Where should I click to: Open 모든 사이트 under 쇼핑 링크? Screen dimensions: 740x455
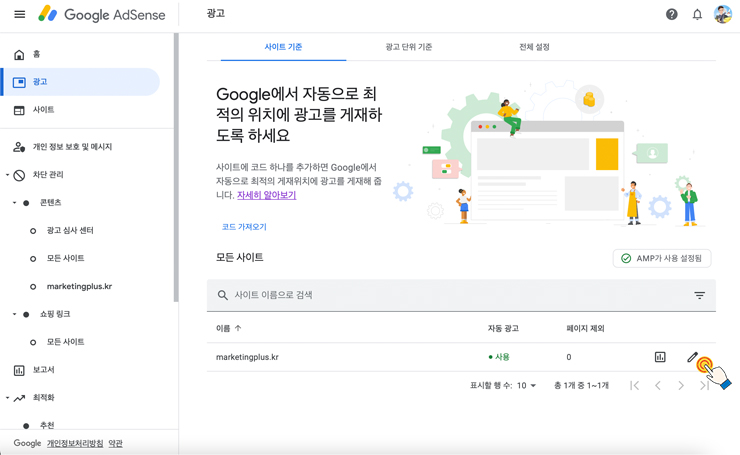[65, 342]
